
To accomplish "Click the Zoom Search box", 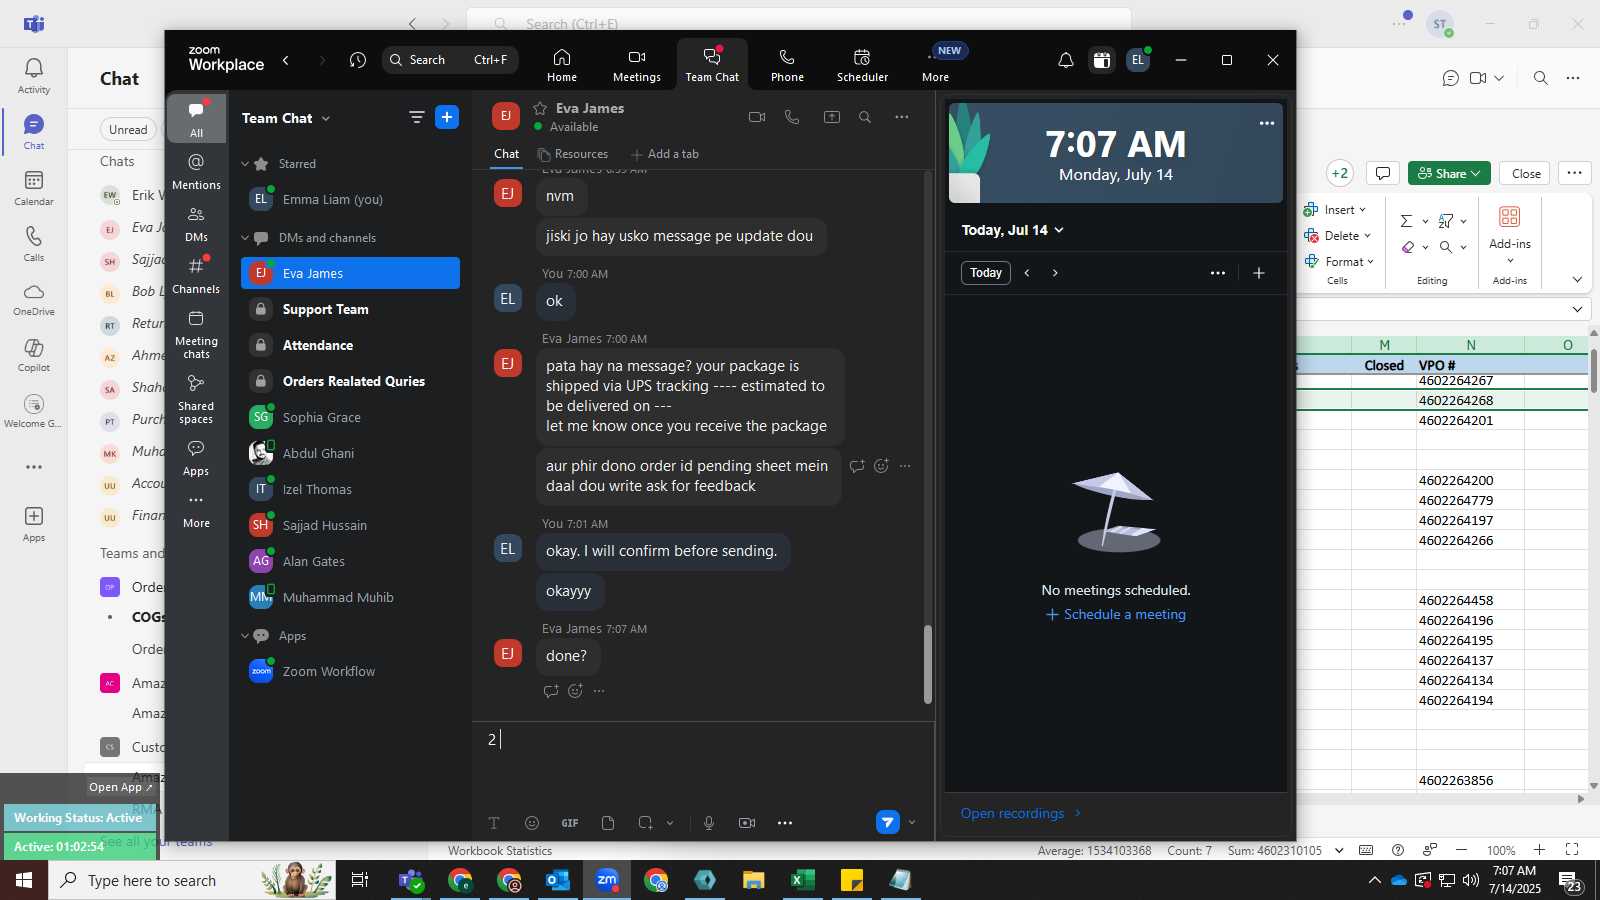I will 449,60.
